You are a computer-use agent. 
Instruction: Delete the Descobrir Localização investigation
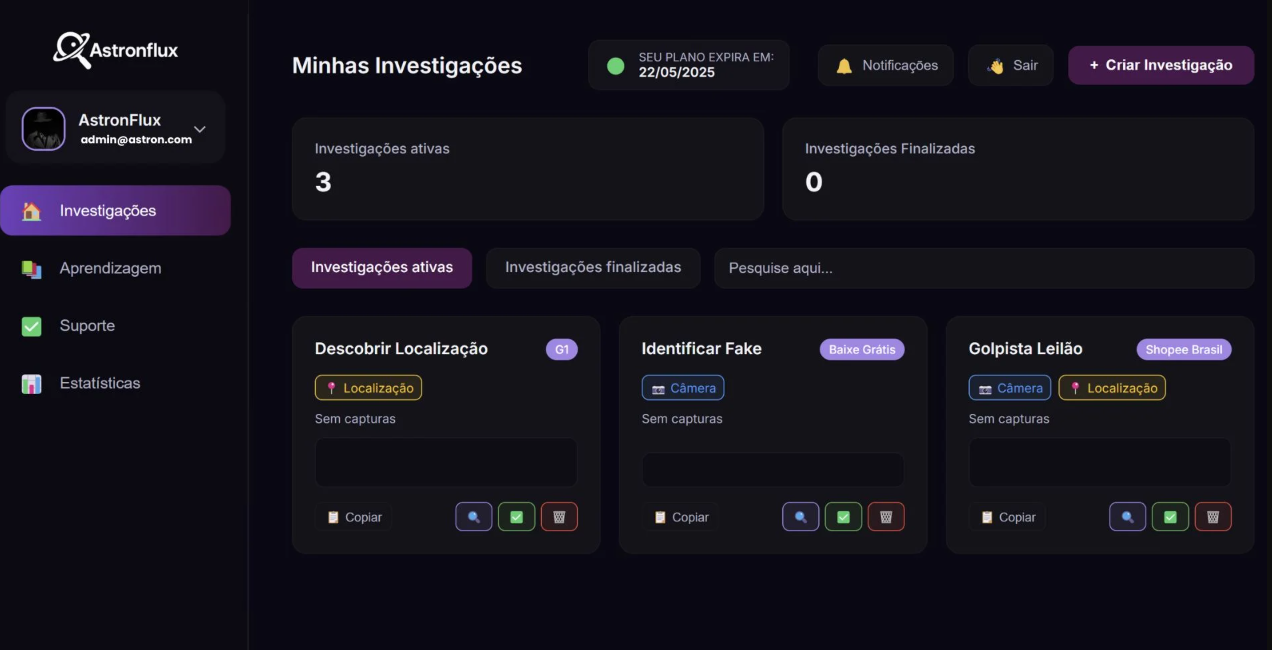559,517
